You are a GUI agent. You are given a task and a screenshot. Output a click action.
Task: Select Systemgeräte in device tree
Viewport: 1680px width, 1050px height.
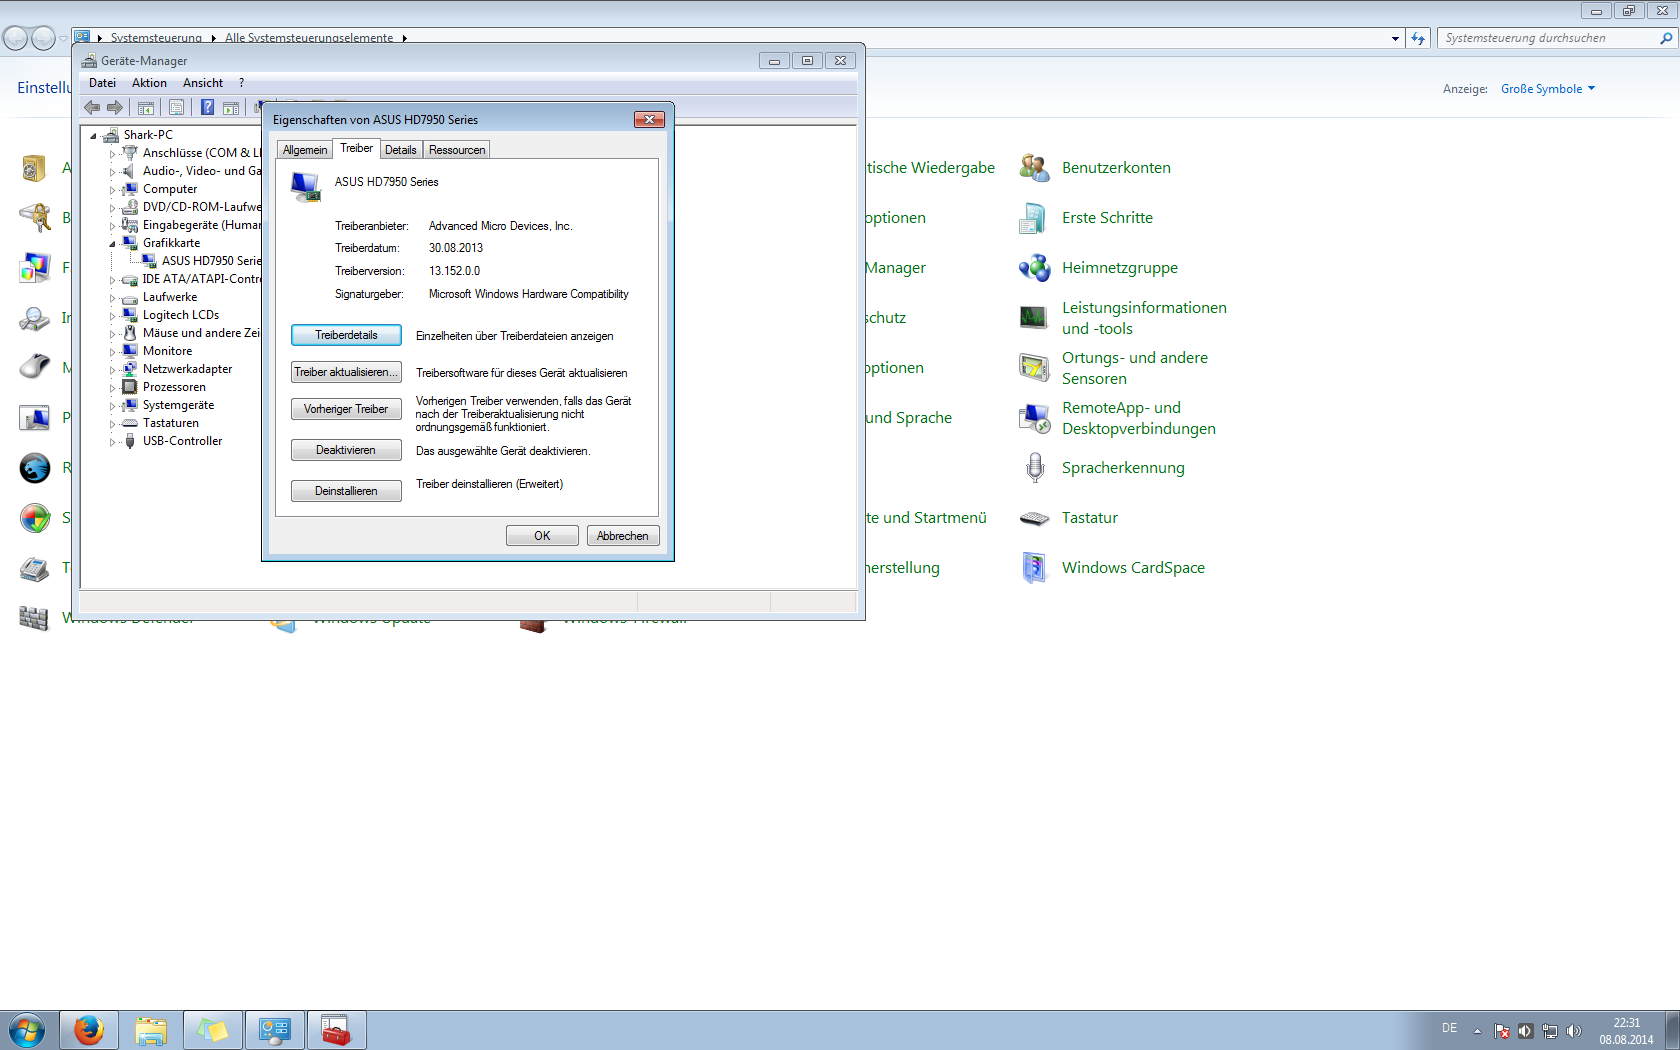178,405
